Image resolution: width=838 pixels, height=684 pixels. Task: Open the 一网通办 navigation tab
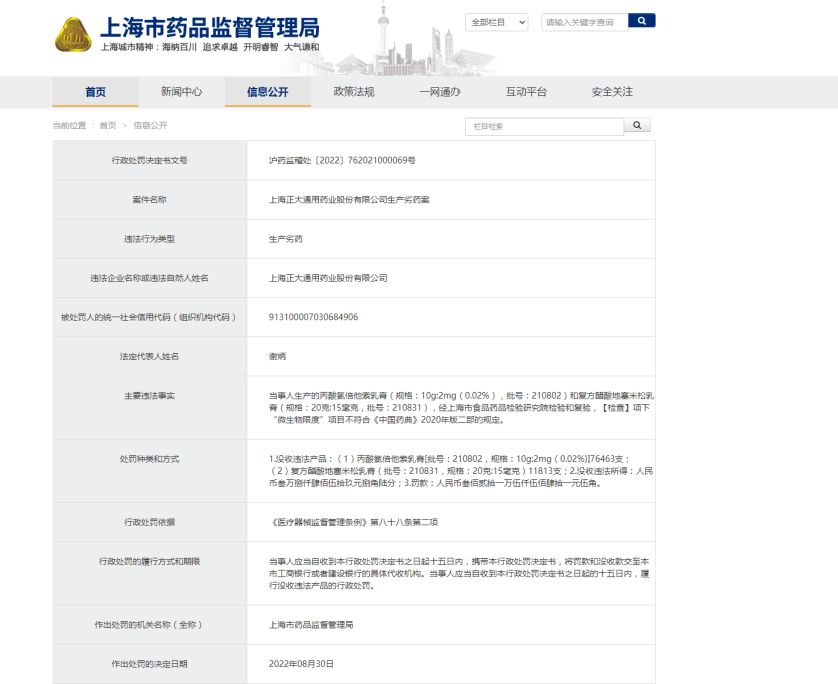coord(440,92)
